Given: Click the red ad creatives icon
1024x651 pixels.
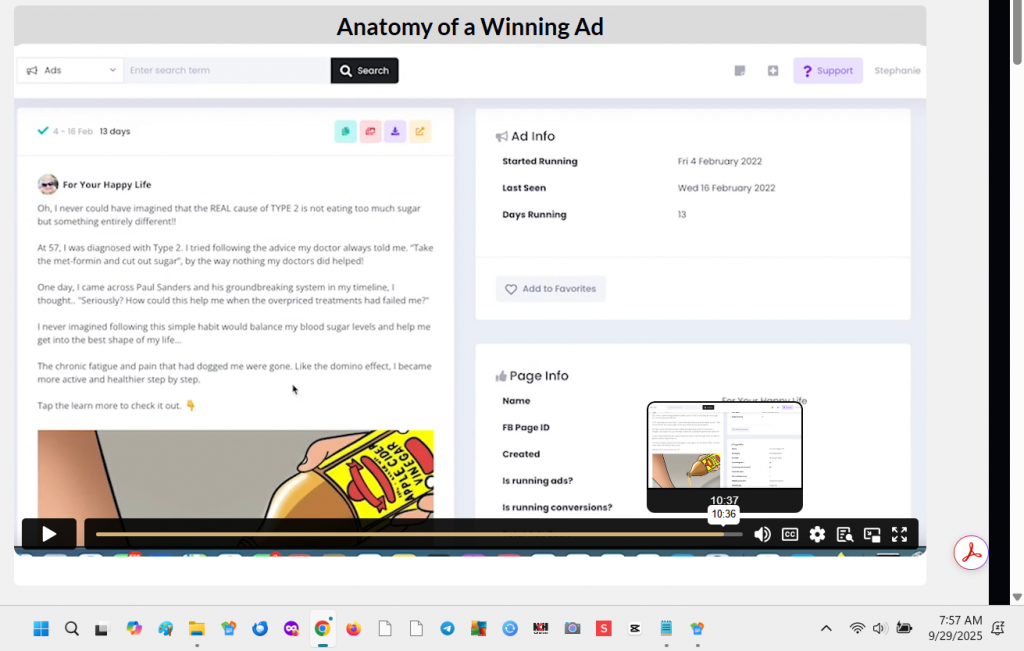Looking at the screenshot, I should [x=370, y=131].
